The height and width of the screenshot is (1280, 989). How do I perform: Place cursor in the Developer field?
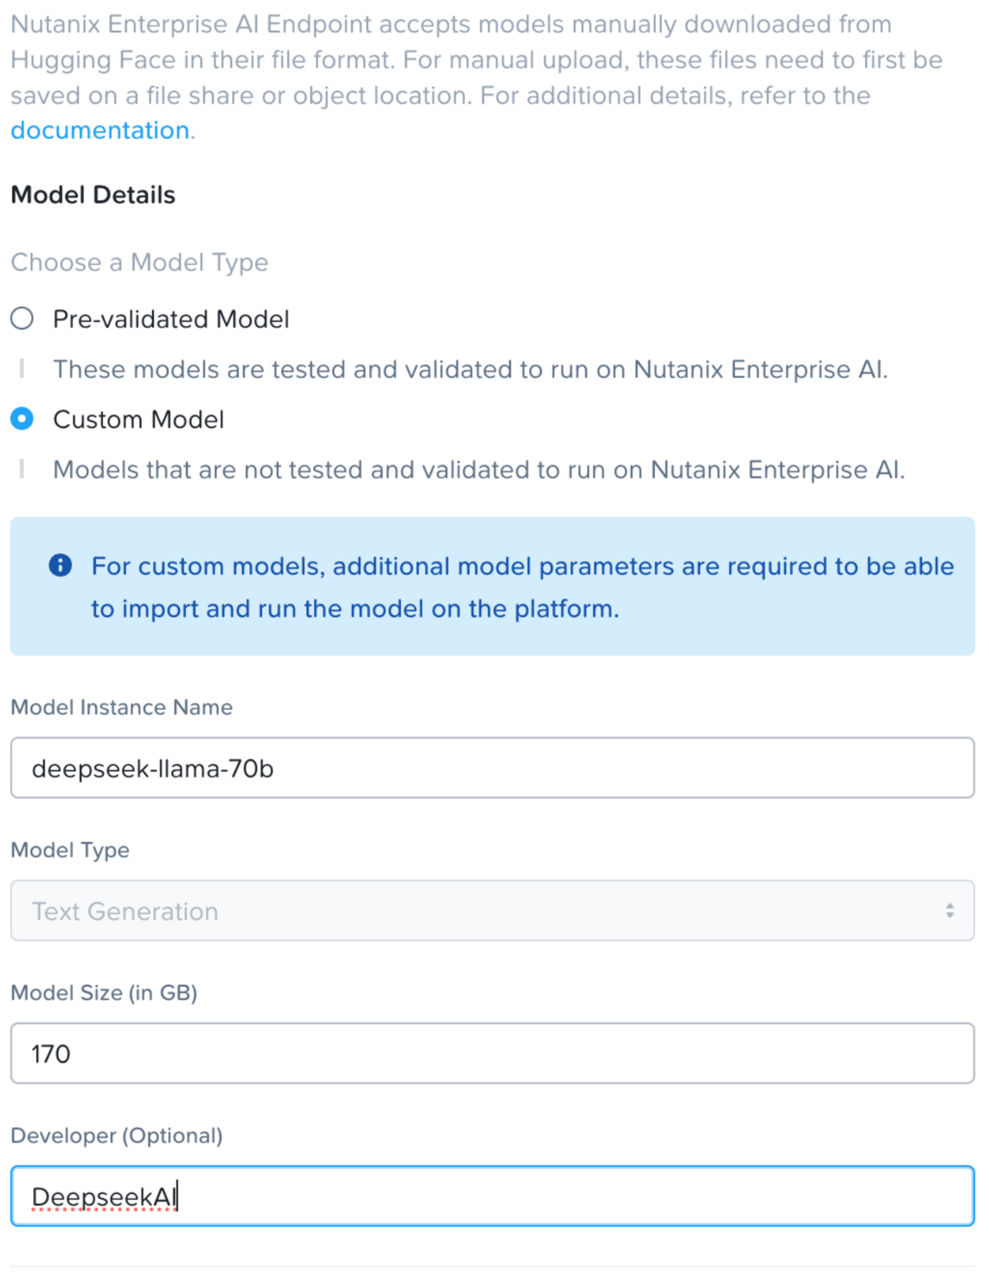pos(492,1196)
